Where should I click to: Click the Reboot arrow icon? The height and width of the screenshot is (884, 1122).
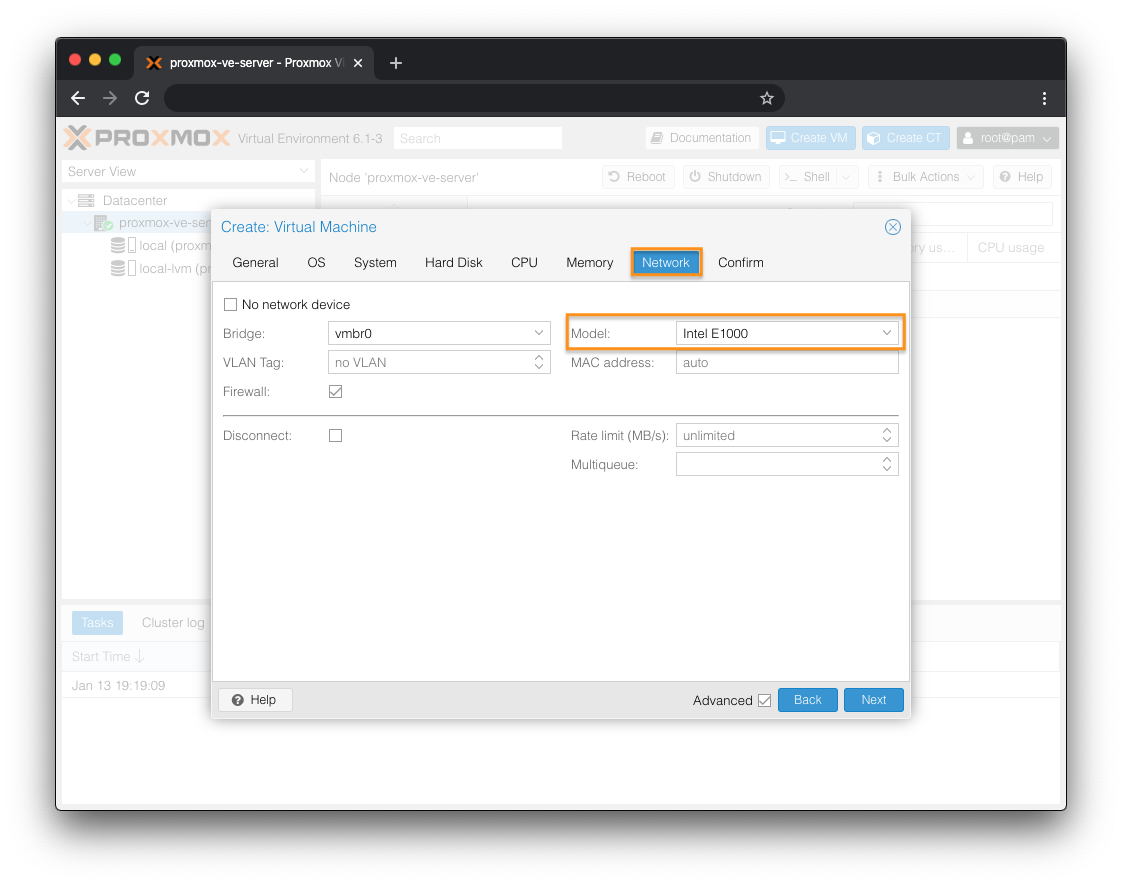coord(614,176)
